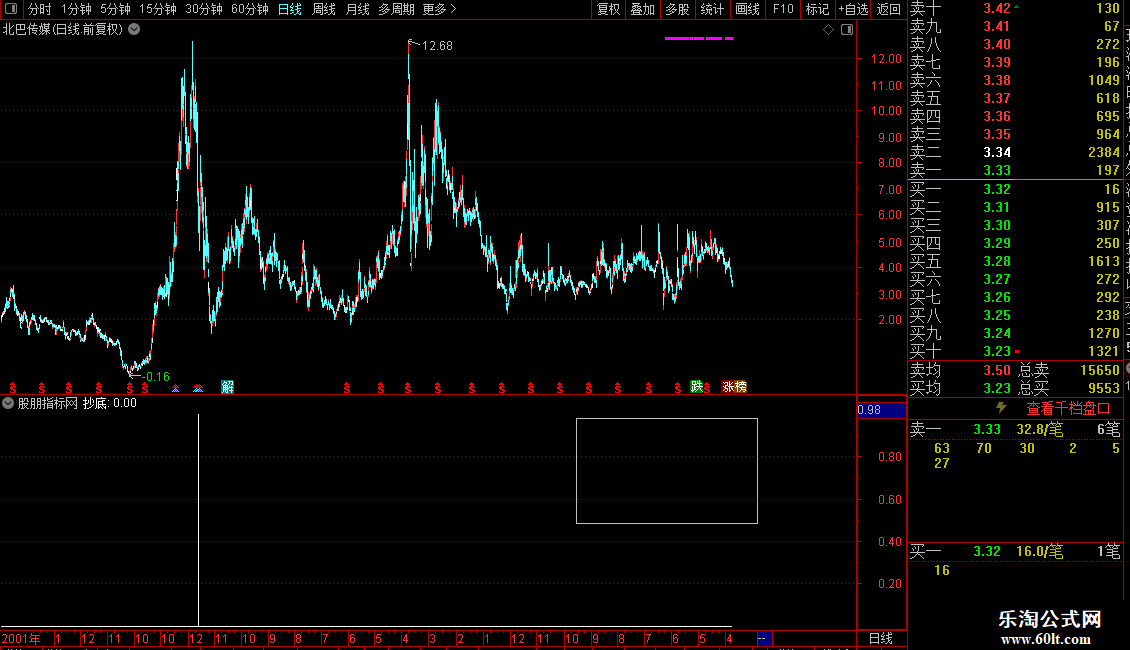Click the double blue arrow signal marker
Image resolution: width=1130 pixels, height=650 pixels.
click(x=197, y=388)
